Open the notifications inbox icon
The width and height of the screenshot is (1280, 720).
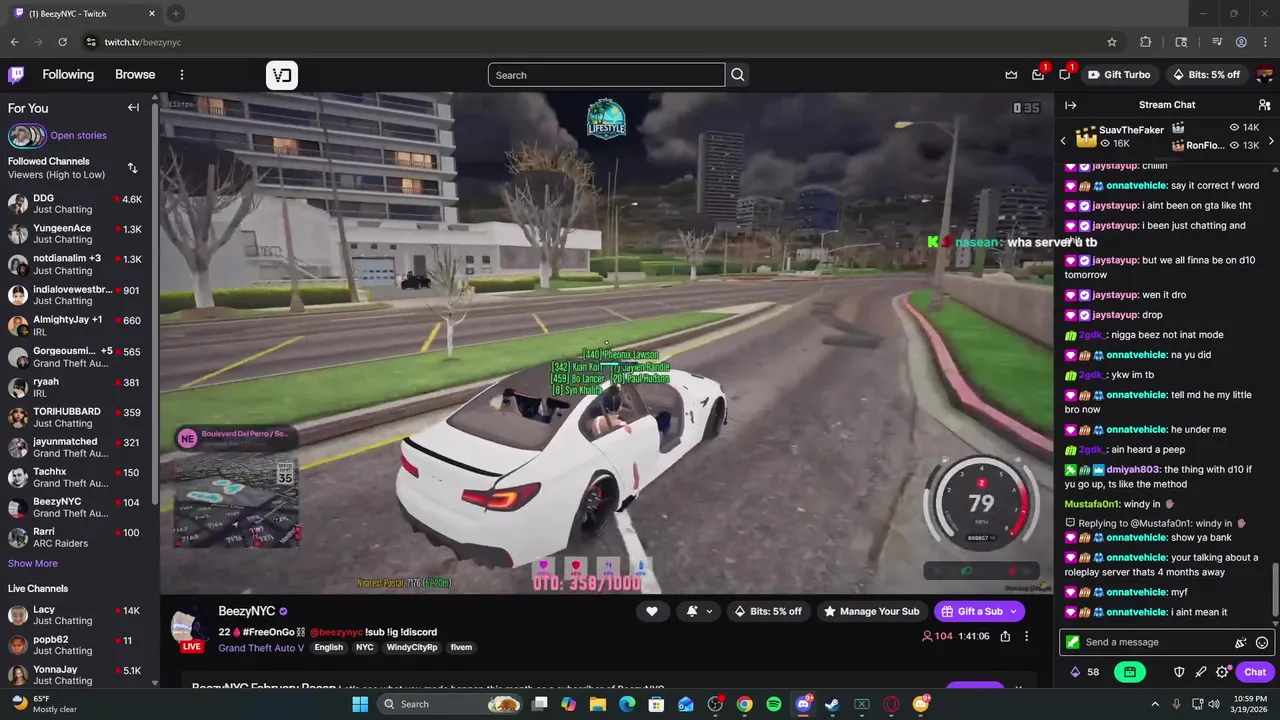1038,75
